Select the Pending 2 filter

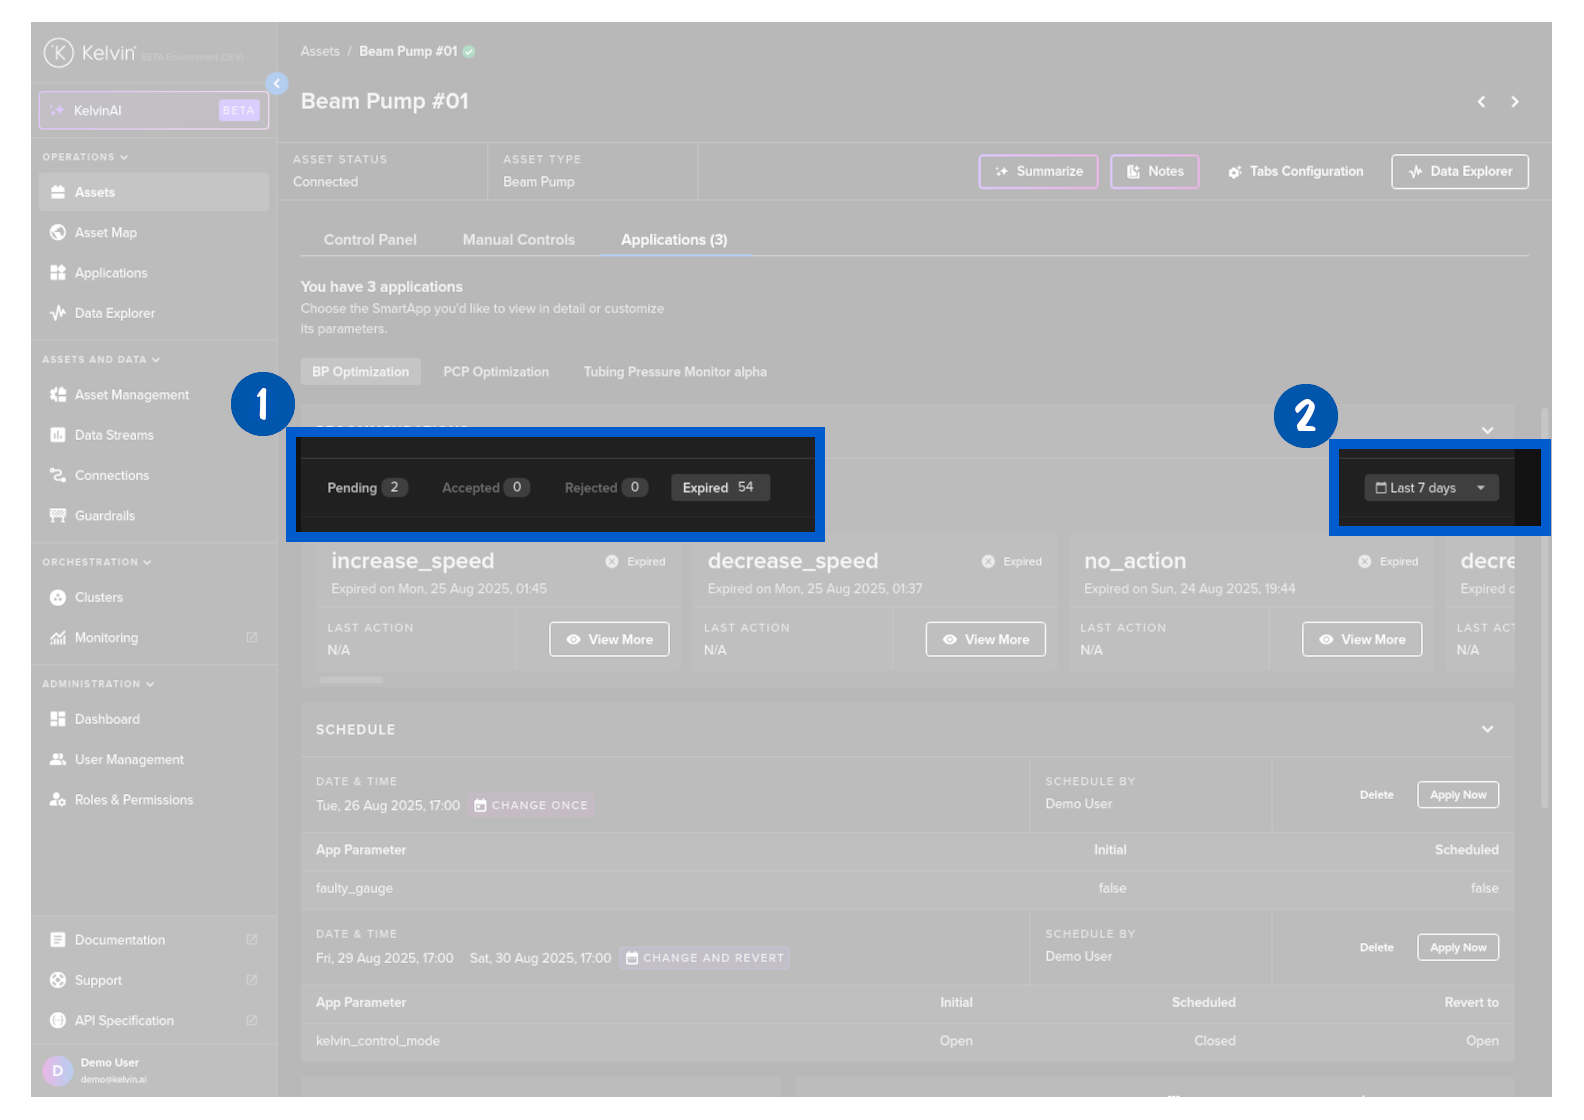tap(366, 487)
